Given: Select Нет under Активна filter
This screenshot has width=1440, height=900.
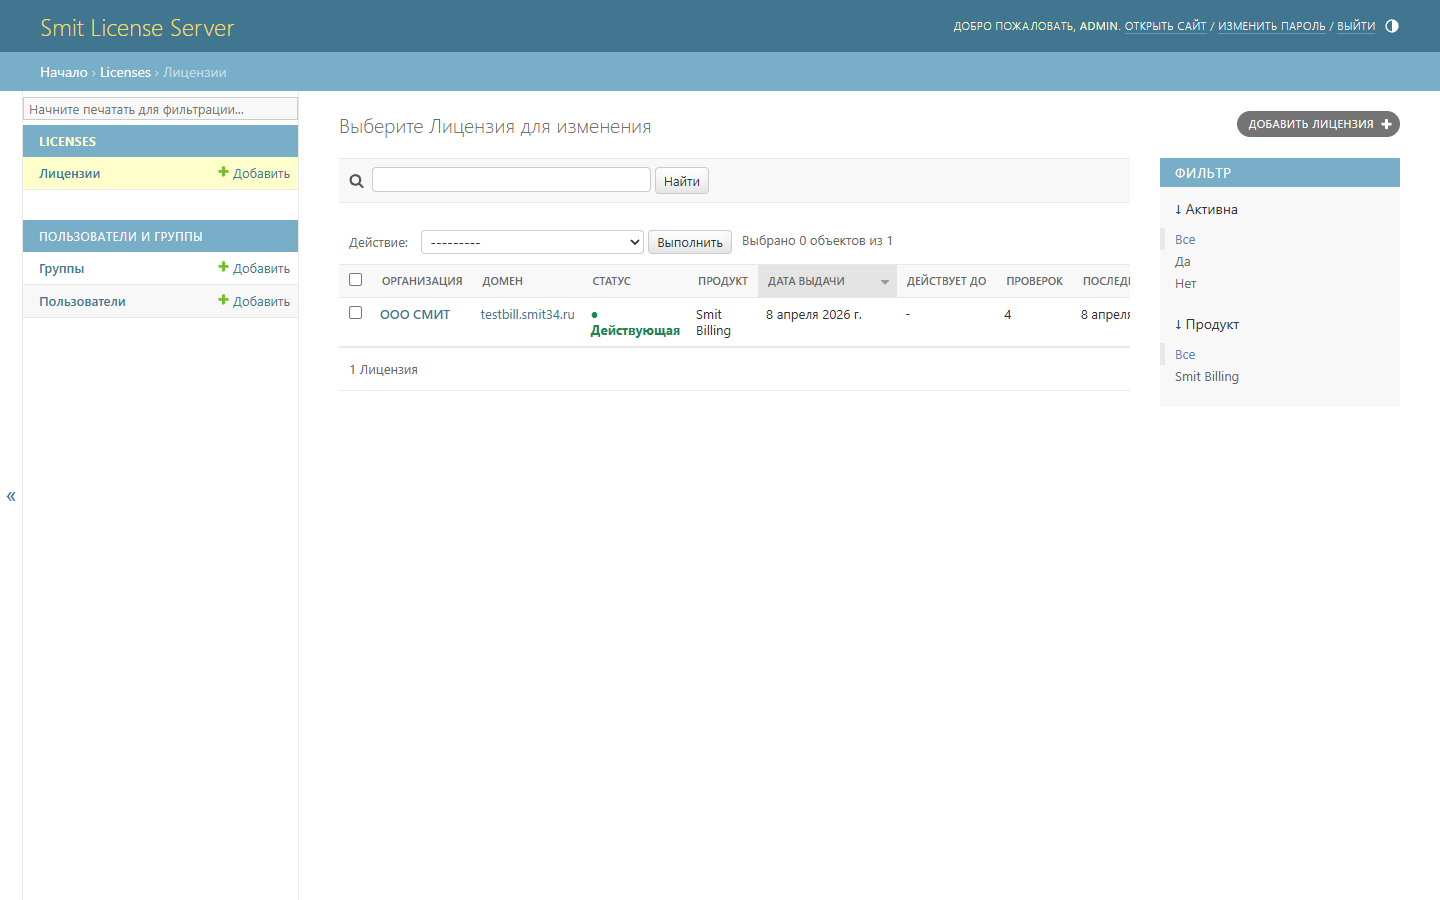Looking at the screenshot, I should click(x=1186, y=283).
